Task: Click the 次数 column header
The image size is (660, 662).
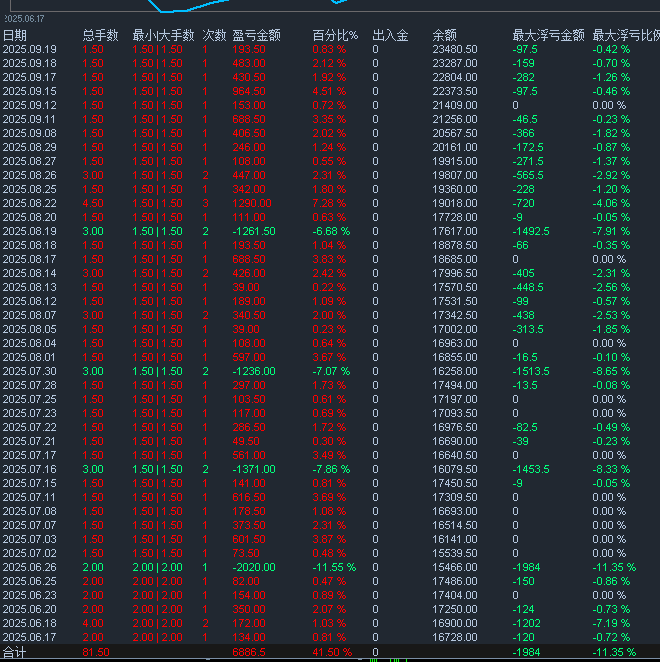Action: (x=214, y=35)
